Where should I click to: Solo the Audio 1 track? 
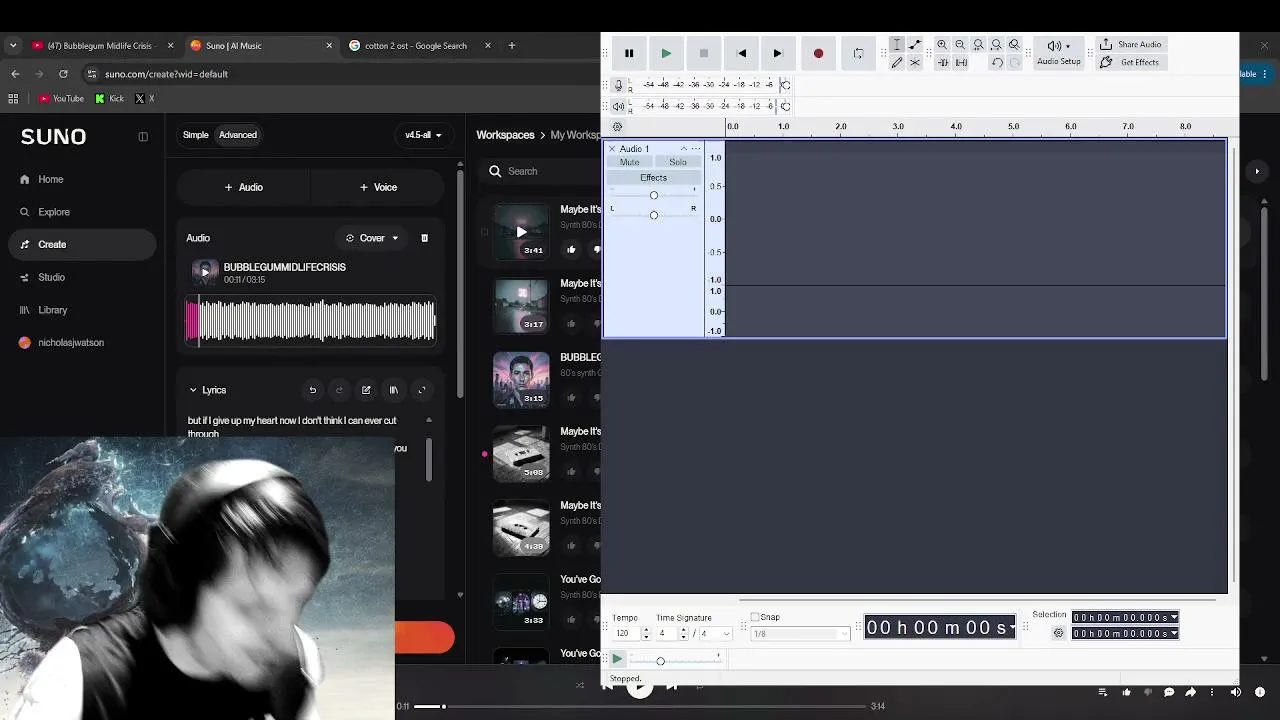[x=678, y=162]
